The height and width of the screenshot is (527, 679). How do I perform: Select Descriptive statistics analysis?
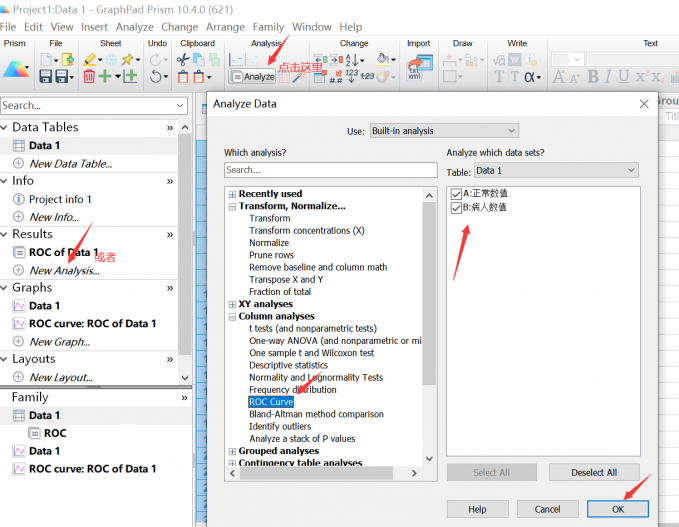pyautogui.click(x=288, y=365)
